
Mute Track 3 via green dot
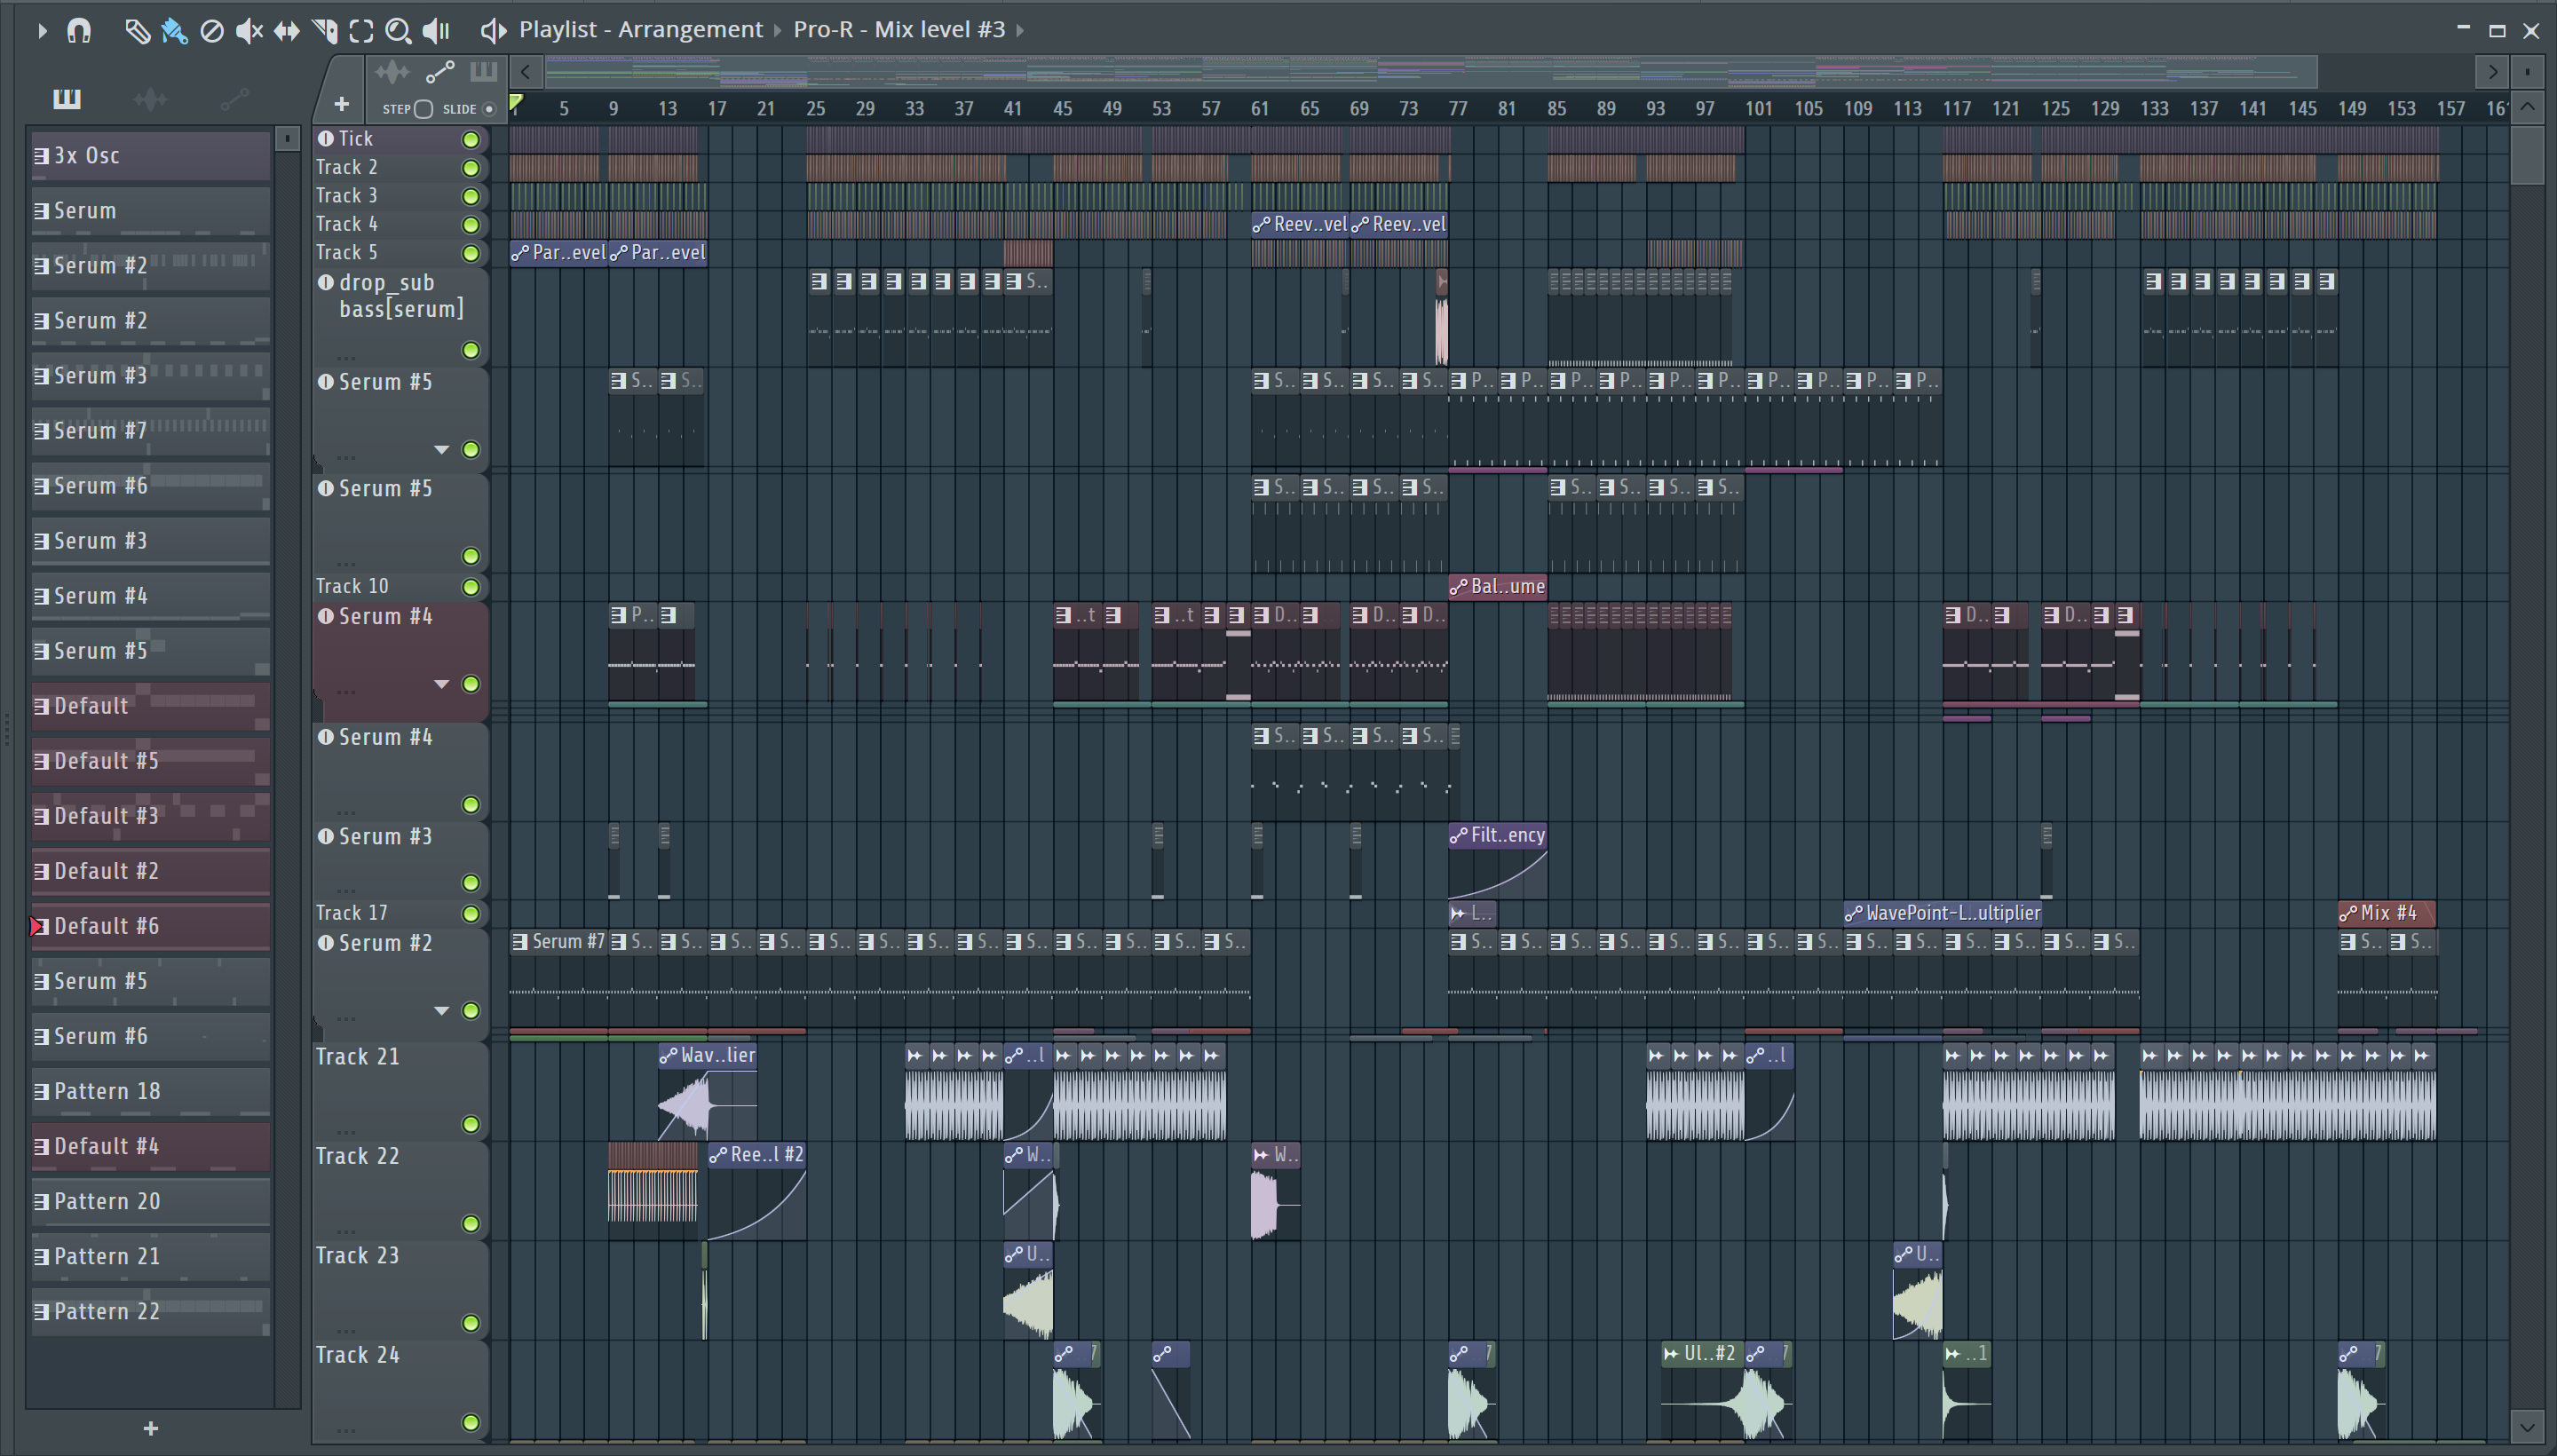[470, 196]
